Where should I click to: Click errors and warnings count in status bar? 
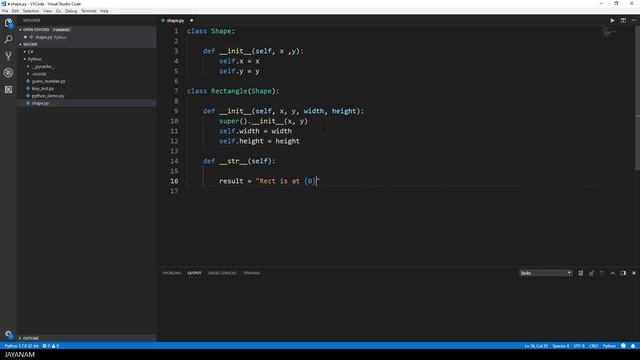tap(51, 346)
